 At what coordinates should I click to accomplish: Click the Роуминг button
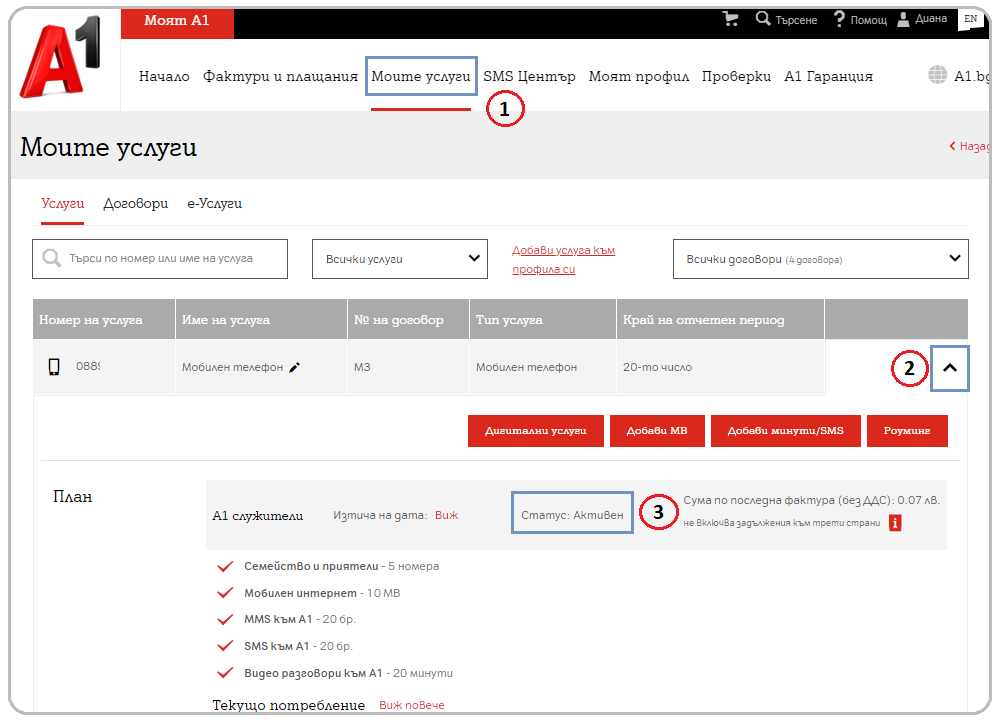pos(907,431)
